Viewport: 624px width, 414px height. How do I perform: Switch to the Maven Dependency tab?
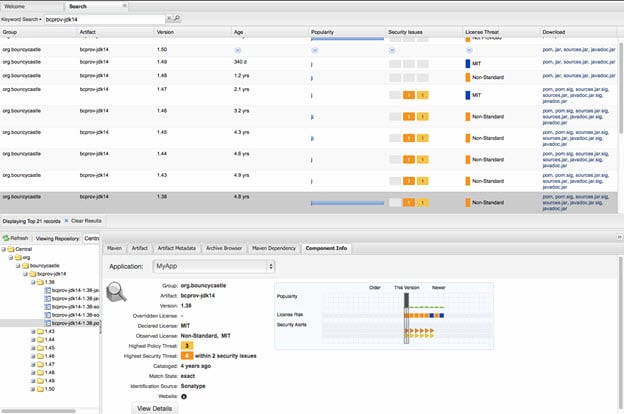click(270, 247)
